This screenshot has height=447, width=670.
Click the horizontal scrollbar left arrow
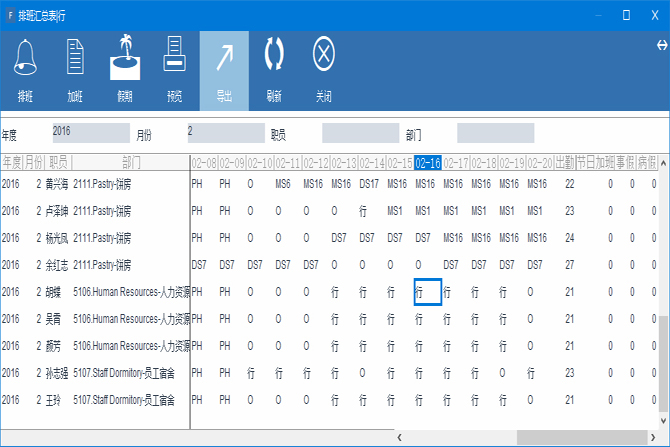pyautogui.click(x=401, y=438)
